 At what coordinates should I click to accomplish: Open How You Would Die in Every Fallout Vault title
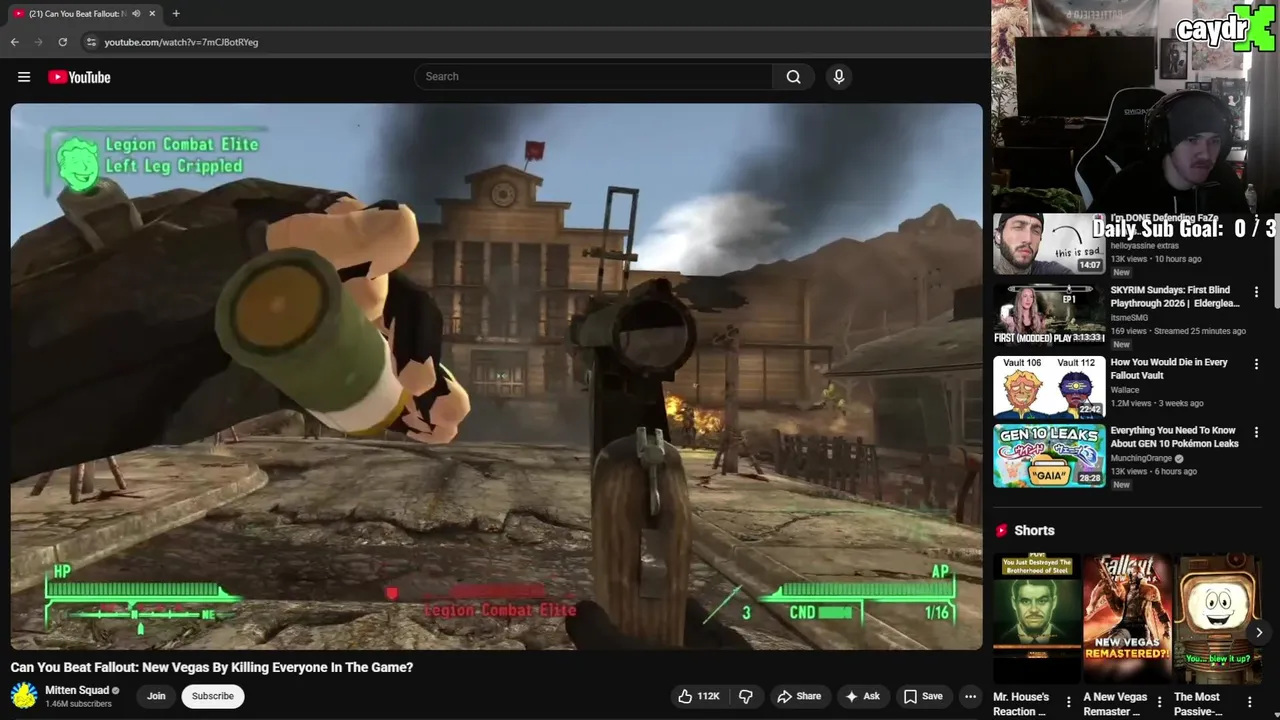1169,369
